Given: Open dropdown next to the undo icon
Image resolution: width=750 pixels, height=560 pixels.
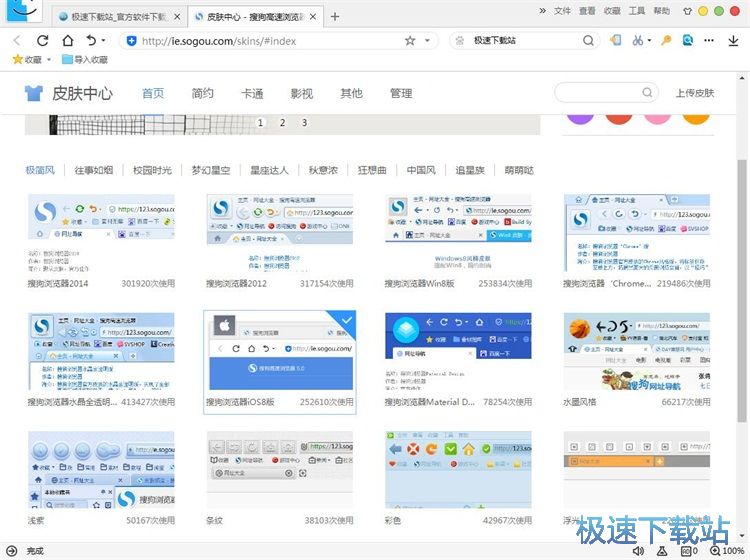Looking at the screenshot, I should click(x=103, y=41).
